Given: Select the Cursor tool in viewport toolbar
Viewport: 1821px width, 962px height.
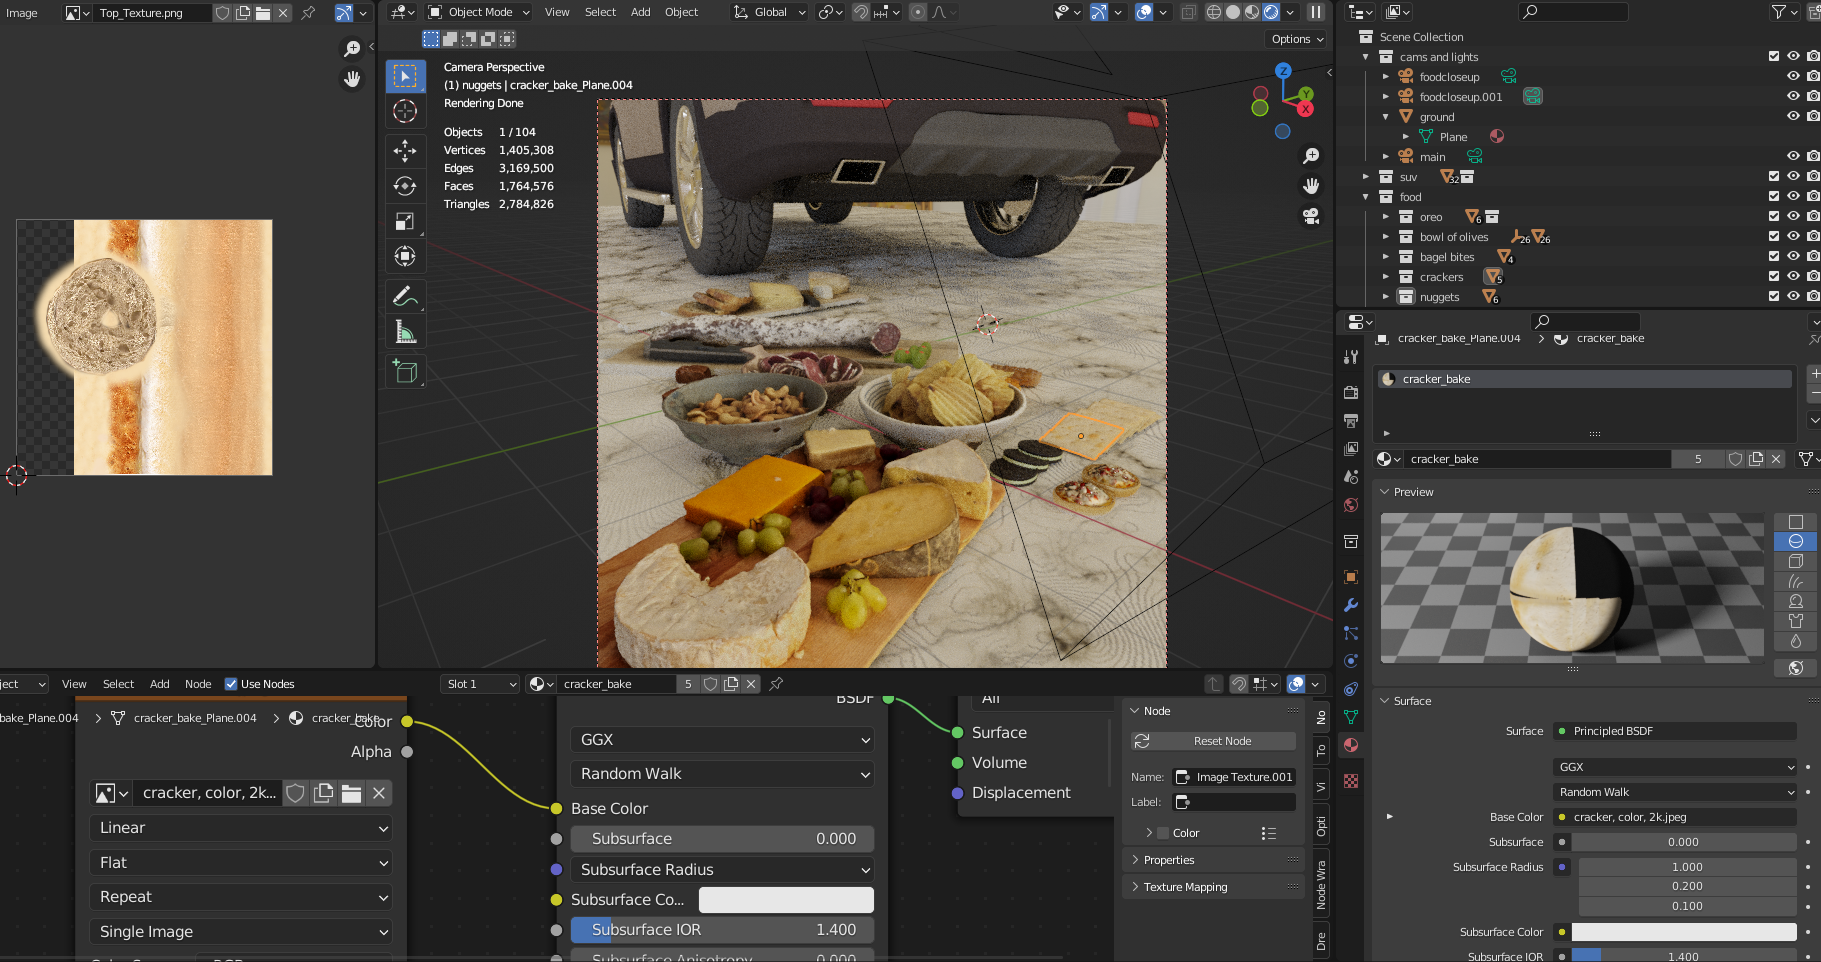Looking at the screenshot, I should 405,111.
